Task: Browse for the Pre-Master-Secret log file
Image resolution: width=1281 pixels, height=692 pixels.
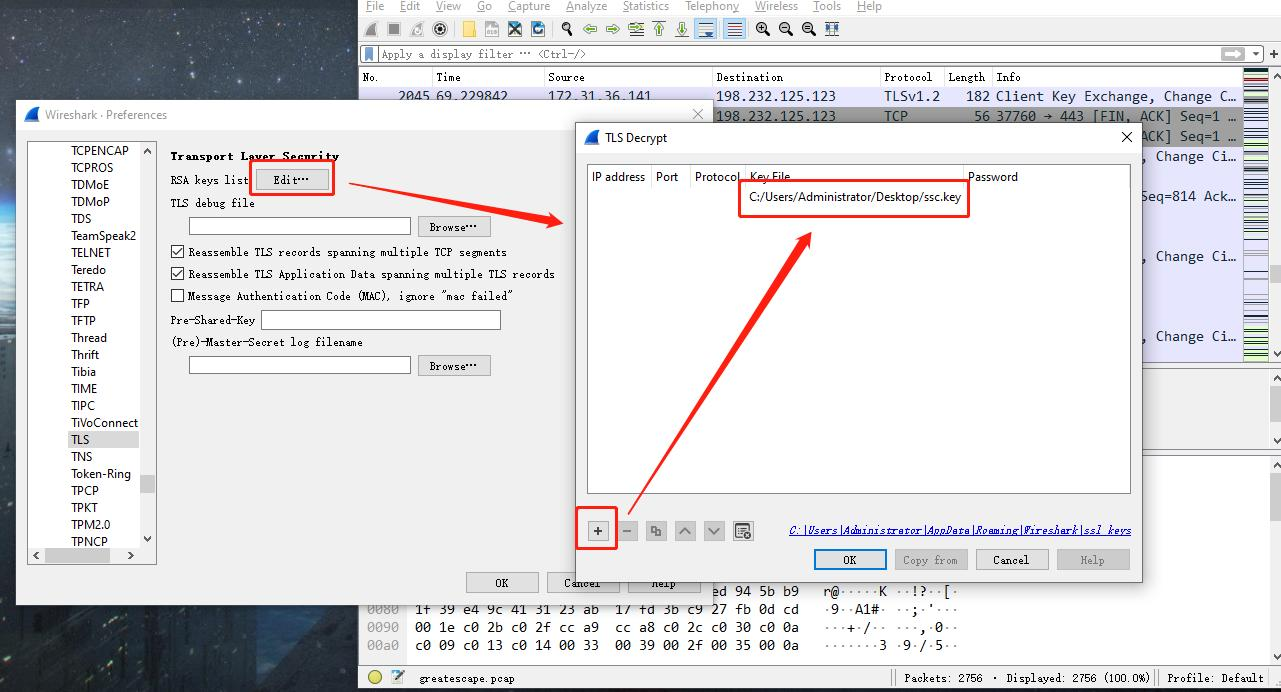Action: click(454, 366)
